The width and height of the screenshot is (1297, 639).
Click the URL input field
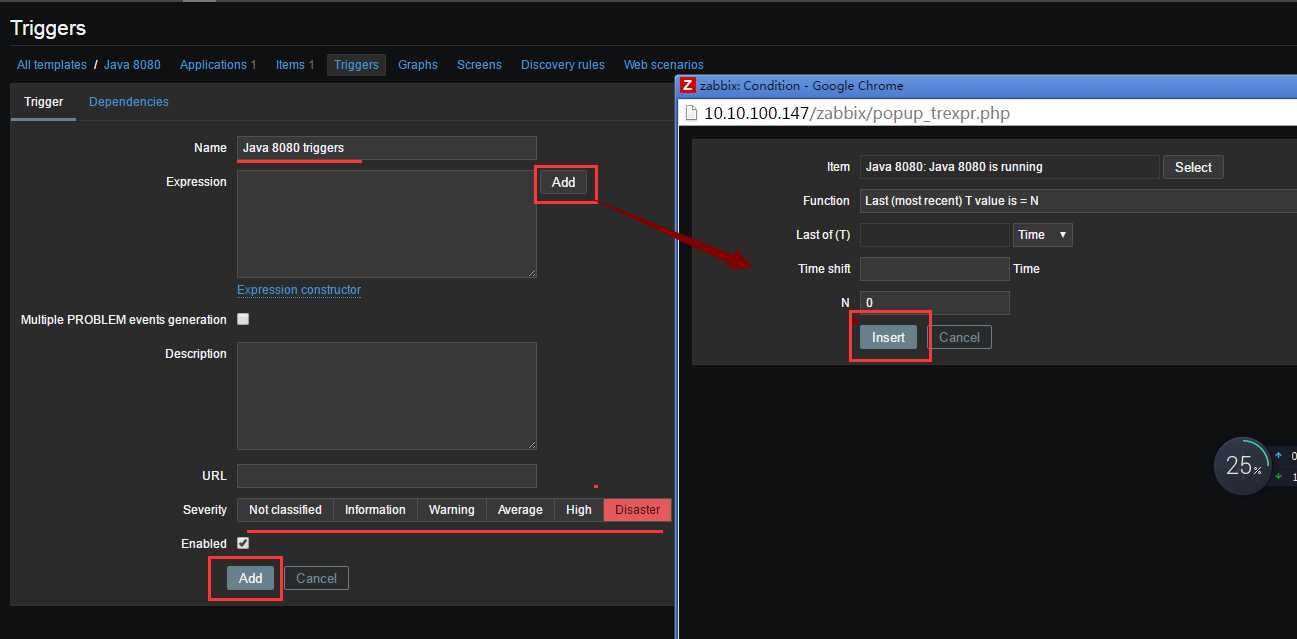click(387, 476)
